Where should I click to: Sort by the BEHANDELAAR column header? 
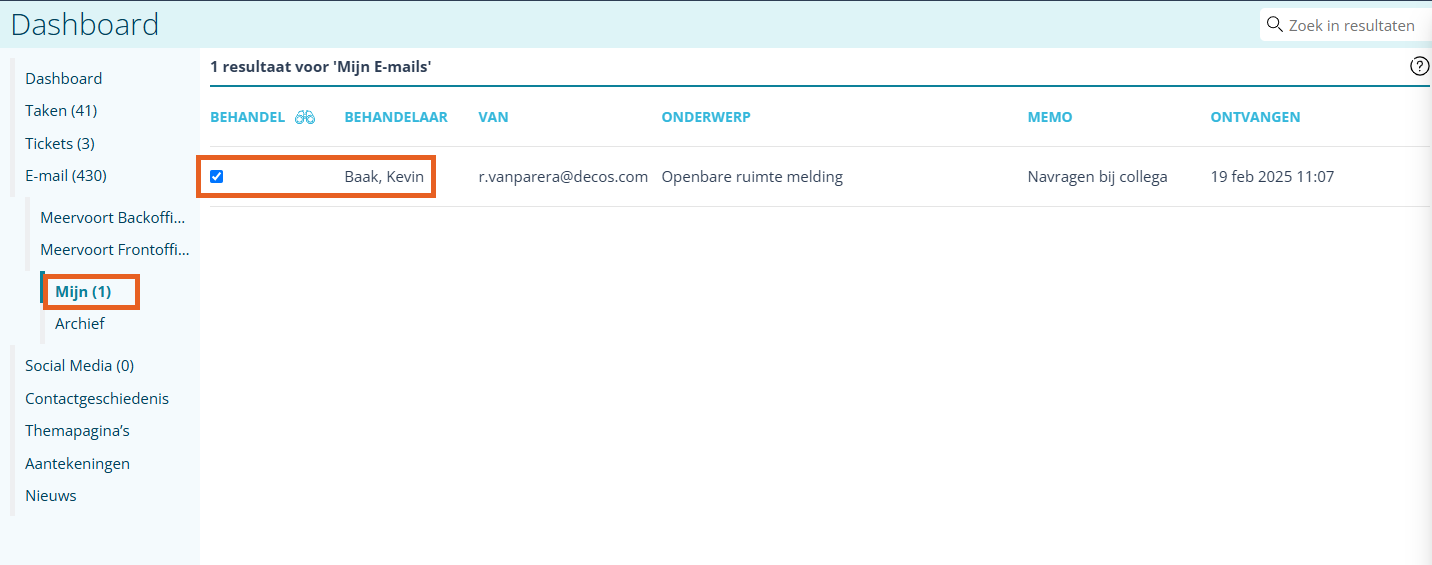[396, 117]
